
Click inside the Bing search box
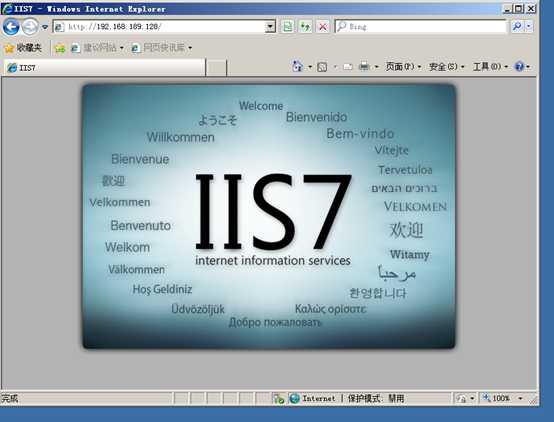(420, 27)
